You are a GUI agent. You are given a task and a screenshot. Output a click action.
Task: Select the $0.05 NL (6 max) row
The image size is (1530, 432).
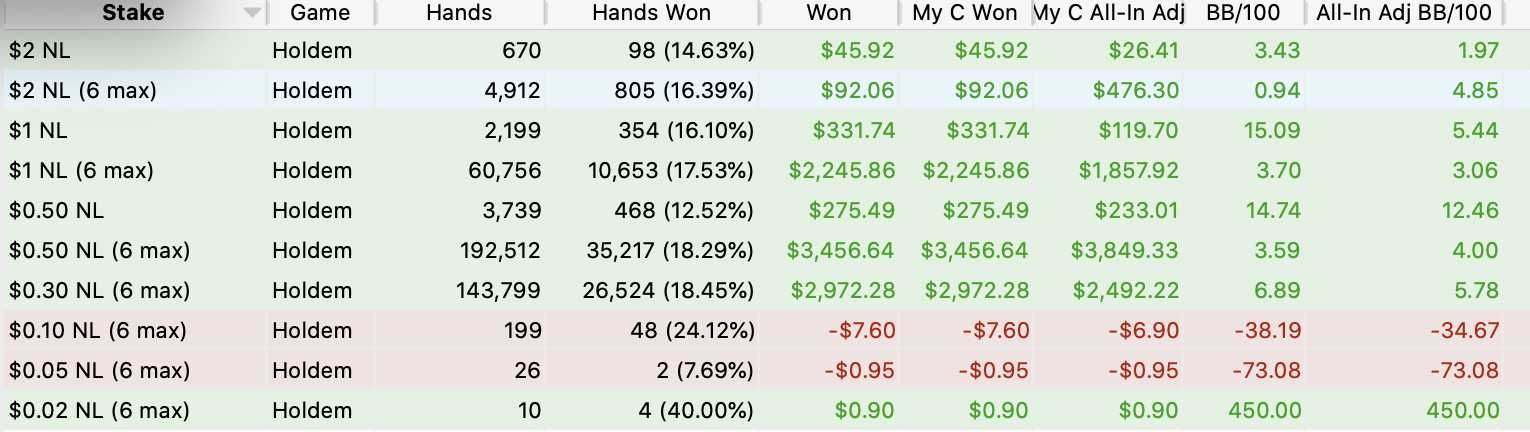pyautogui.click(x=765, y=370)
